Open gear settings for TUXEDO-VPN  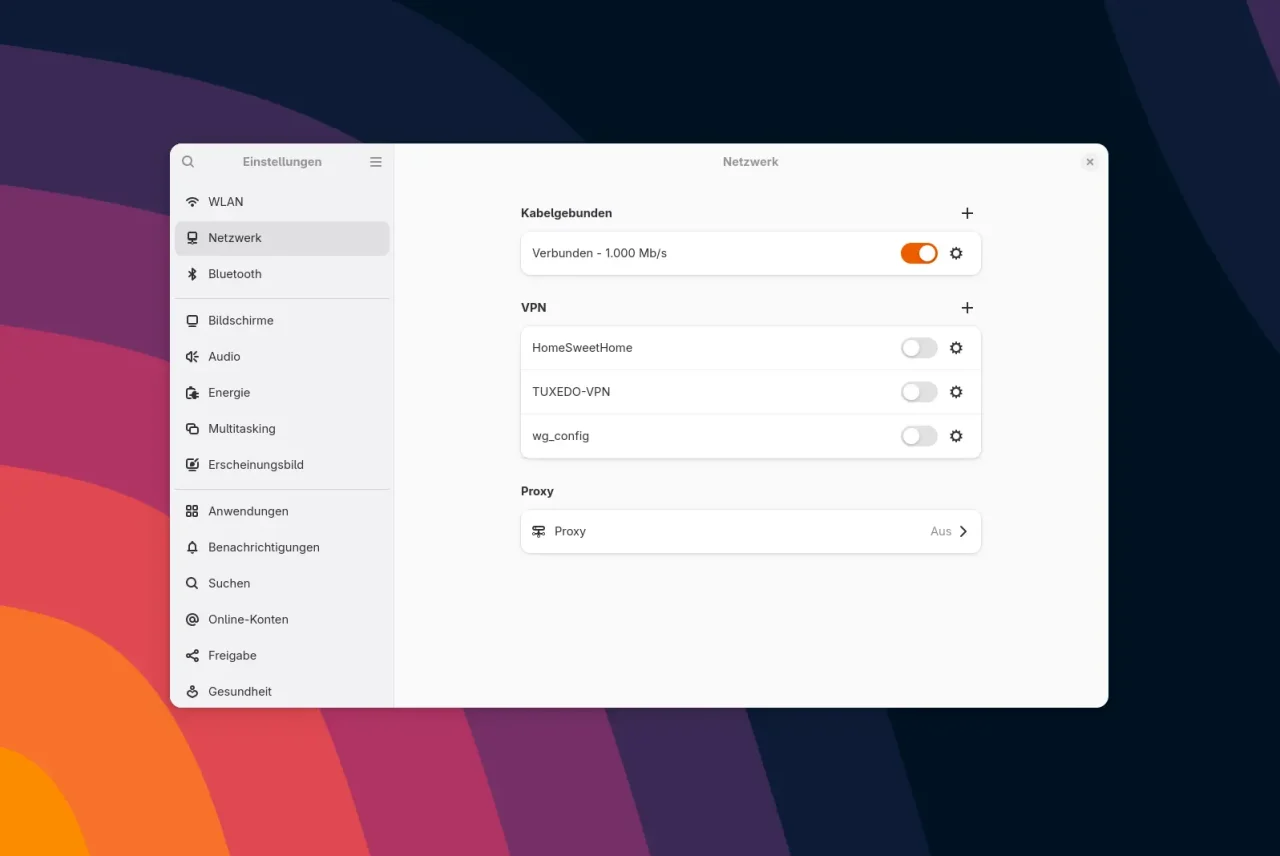[956, 392]
